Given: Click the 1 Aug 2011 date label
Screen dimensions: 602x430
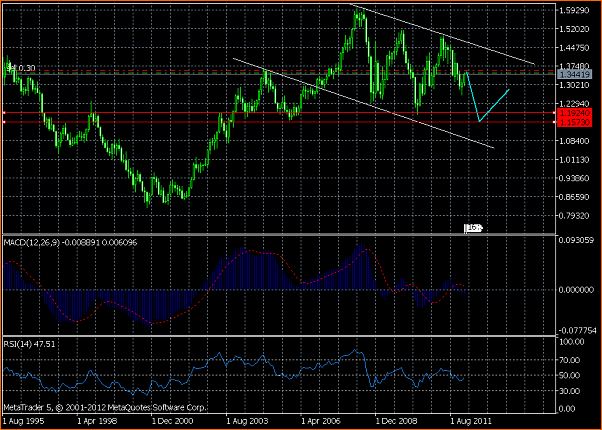Looking at the screenshot, I should (x=471, y=421).
